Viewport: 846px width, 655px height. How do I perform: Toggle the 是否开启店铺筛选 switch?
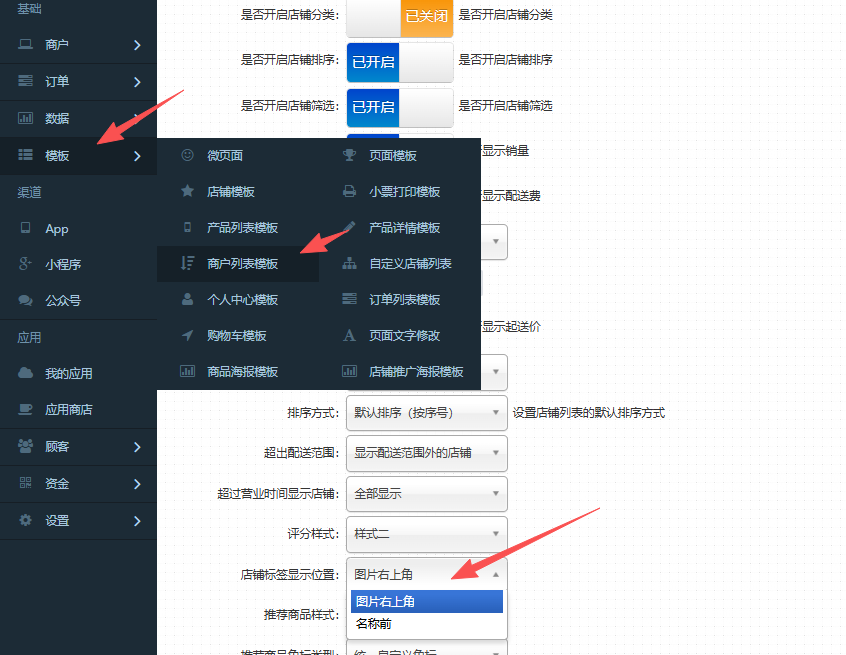[x=399, y=106]
